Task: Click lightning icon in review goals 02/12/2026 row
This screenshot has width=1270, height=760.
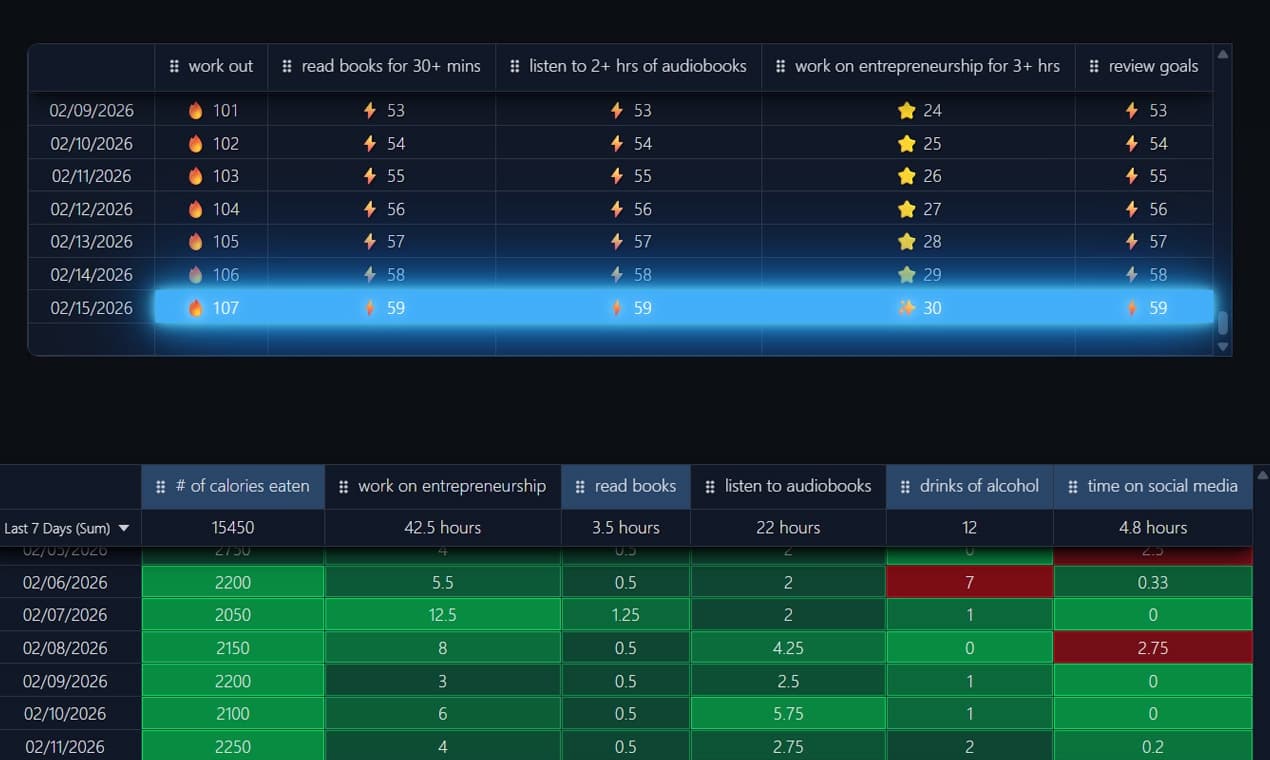Action: click(1131, 209)
